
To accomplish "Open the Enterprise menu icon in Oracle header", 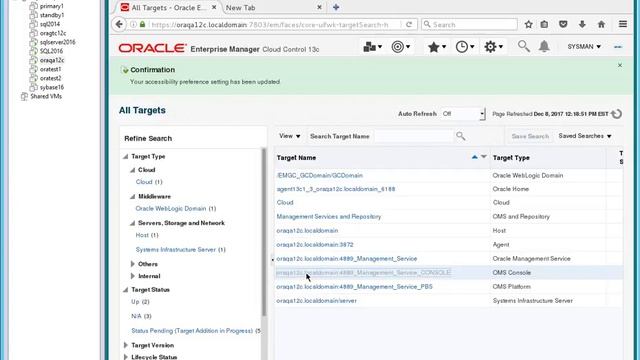I will tap(372, 47).
